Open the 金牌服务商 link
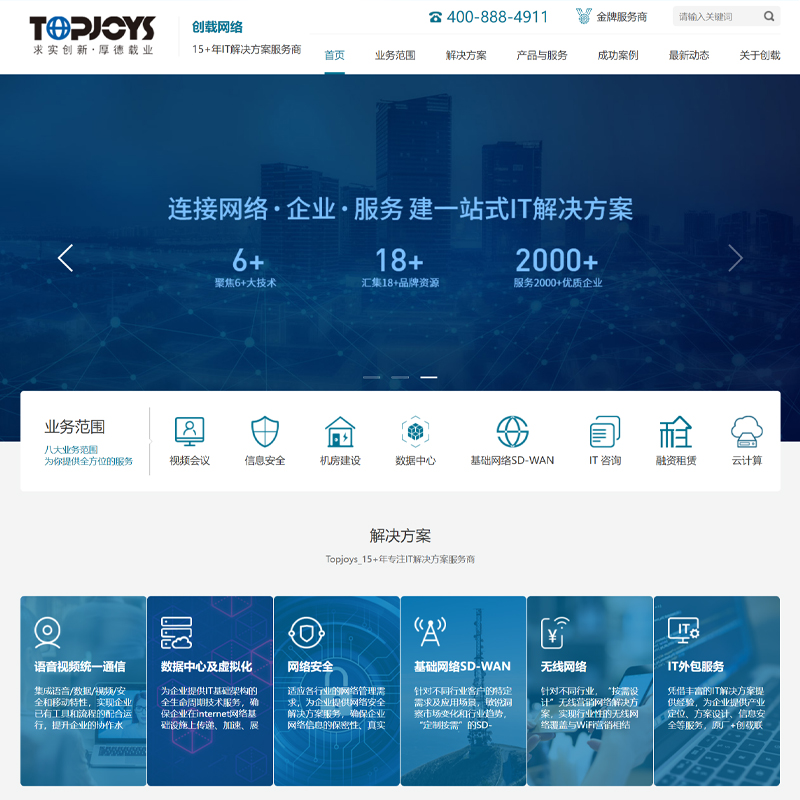 [x=611, y=17]
